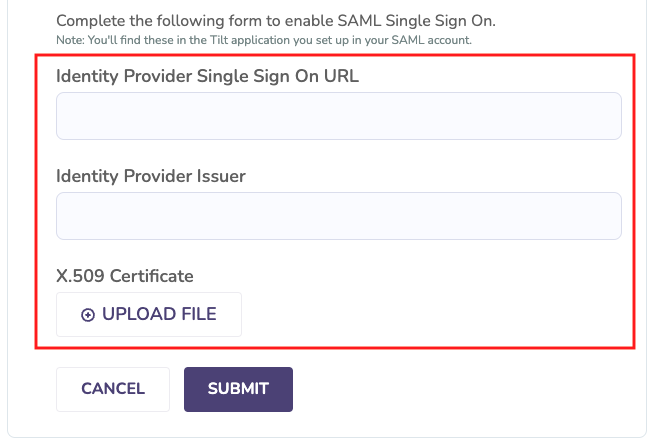Image resolution: width=655 pixels, height=439 pixels.
Task: Hit the purple SUBMIT button
Action: point(238,389)
